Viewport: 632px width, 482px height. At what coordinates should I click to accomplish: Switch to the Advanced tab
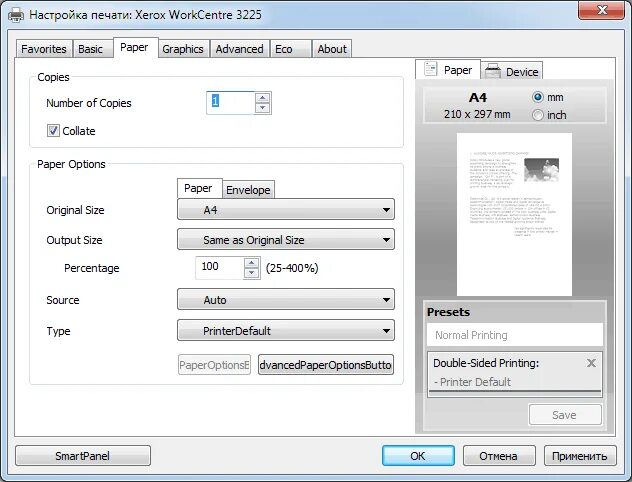(x=239, y=49)
